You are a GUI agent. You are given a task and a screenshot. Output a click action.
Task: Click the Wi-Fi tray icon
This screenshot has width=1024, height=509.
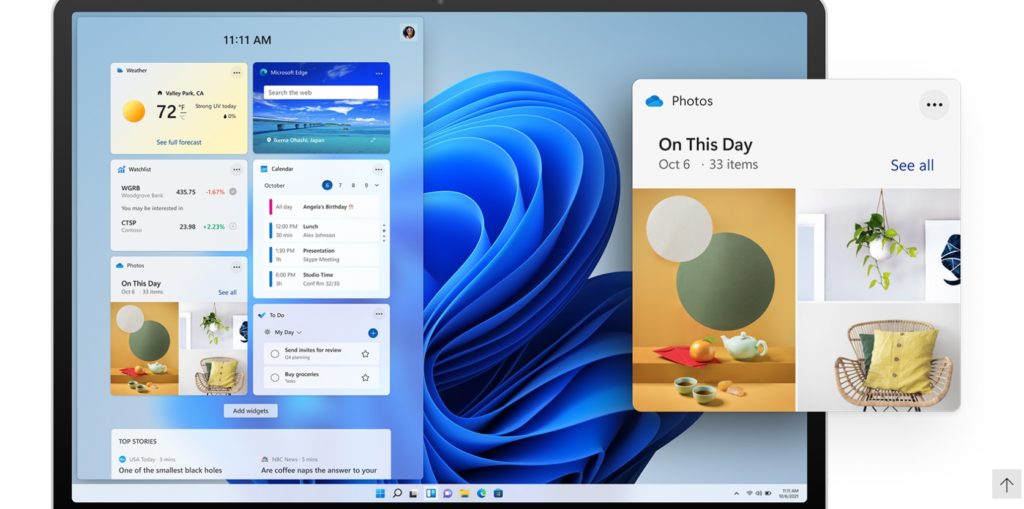coord(750,493)
